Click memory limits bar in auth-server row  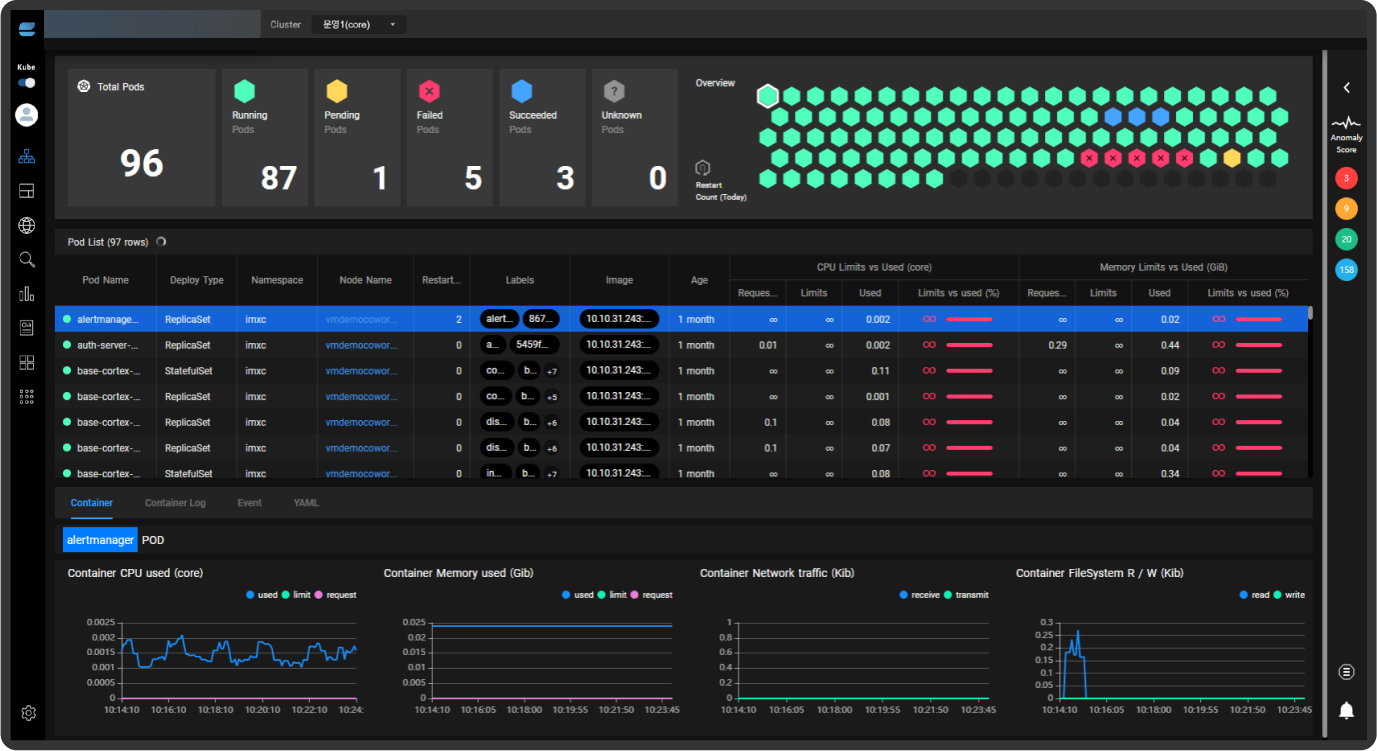click(x=1259, y=345)
